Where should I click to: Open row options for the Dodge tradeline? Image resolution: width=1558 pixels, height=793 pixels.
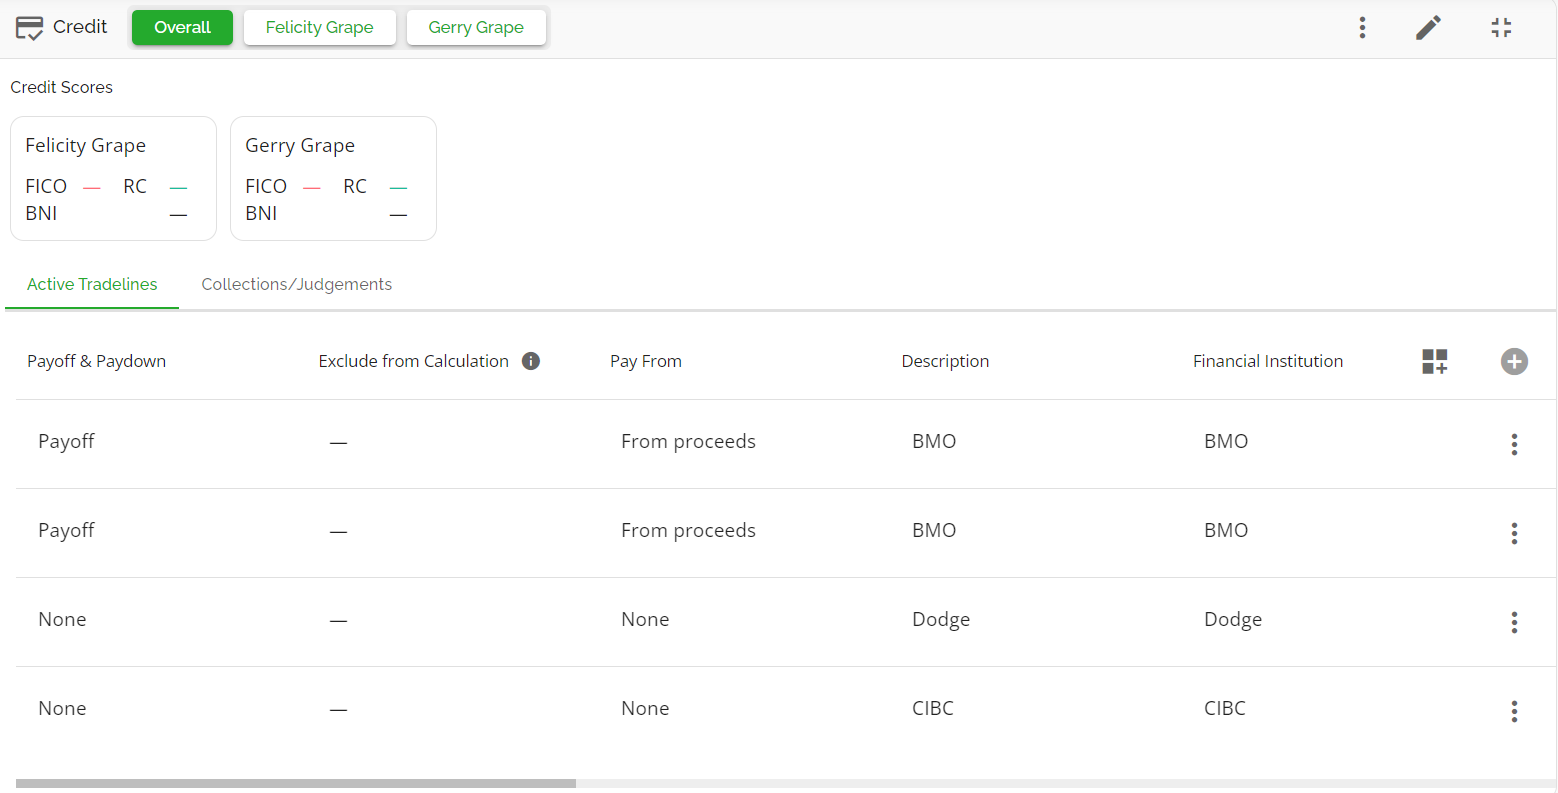tap(1514, 622)
